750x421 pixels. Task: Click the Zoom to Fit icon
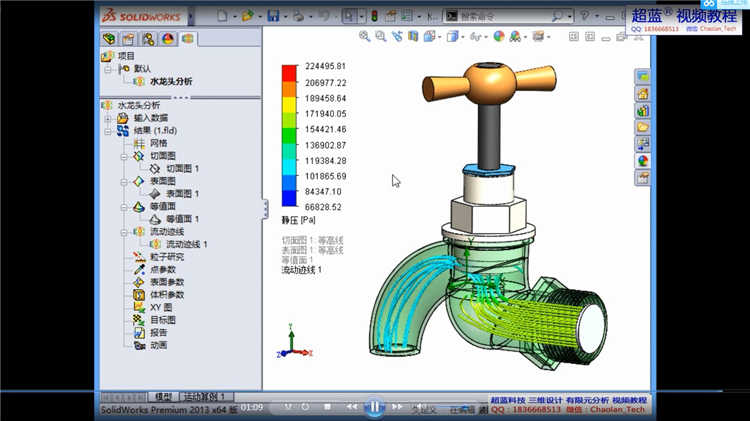(364, 36)
